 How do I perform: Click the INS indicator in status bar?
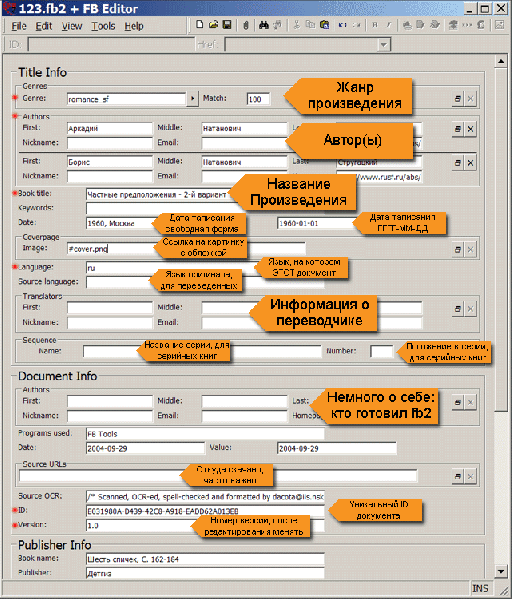coord(480,589)
